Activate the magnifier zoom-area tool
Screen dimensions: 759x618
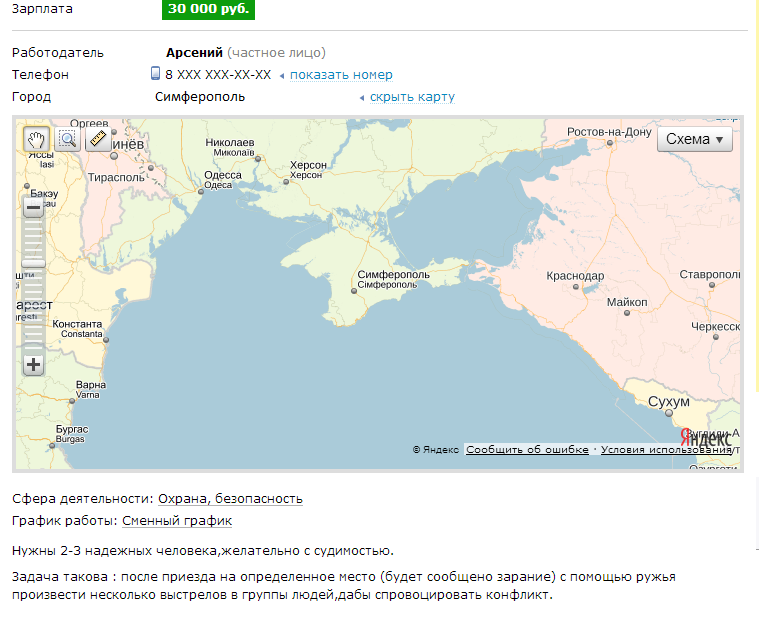[x=67, y=140]
